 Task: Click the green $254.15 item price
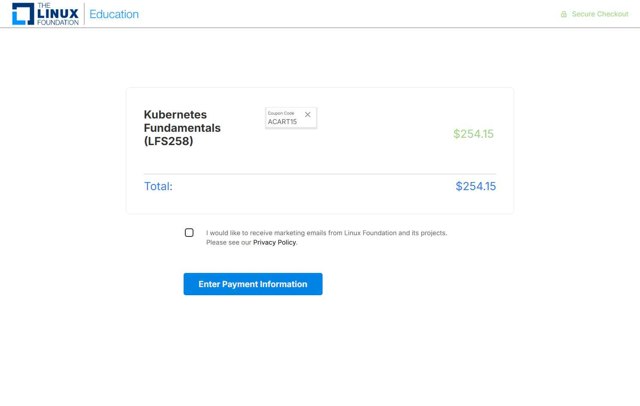(473, 134)
